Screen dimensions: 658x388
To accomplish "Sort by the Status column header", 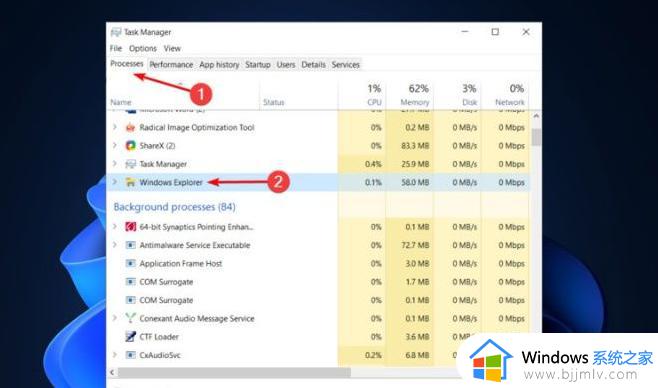I will pyautogui.click(x=274, y=102).
